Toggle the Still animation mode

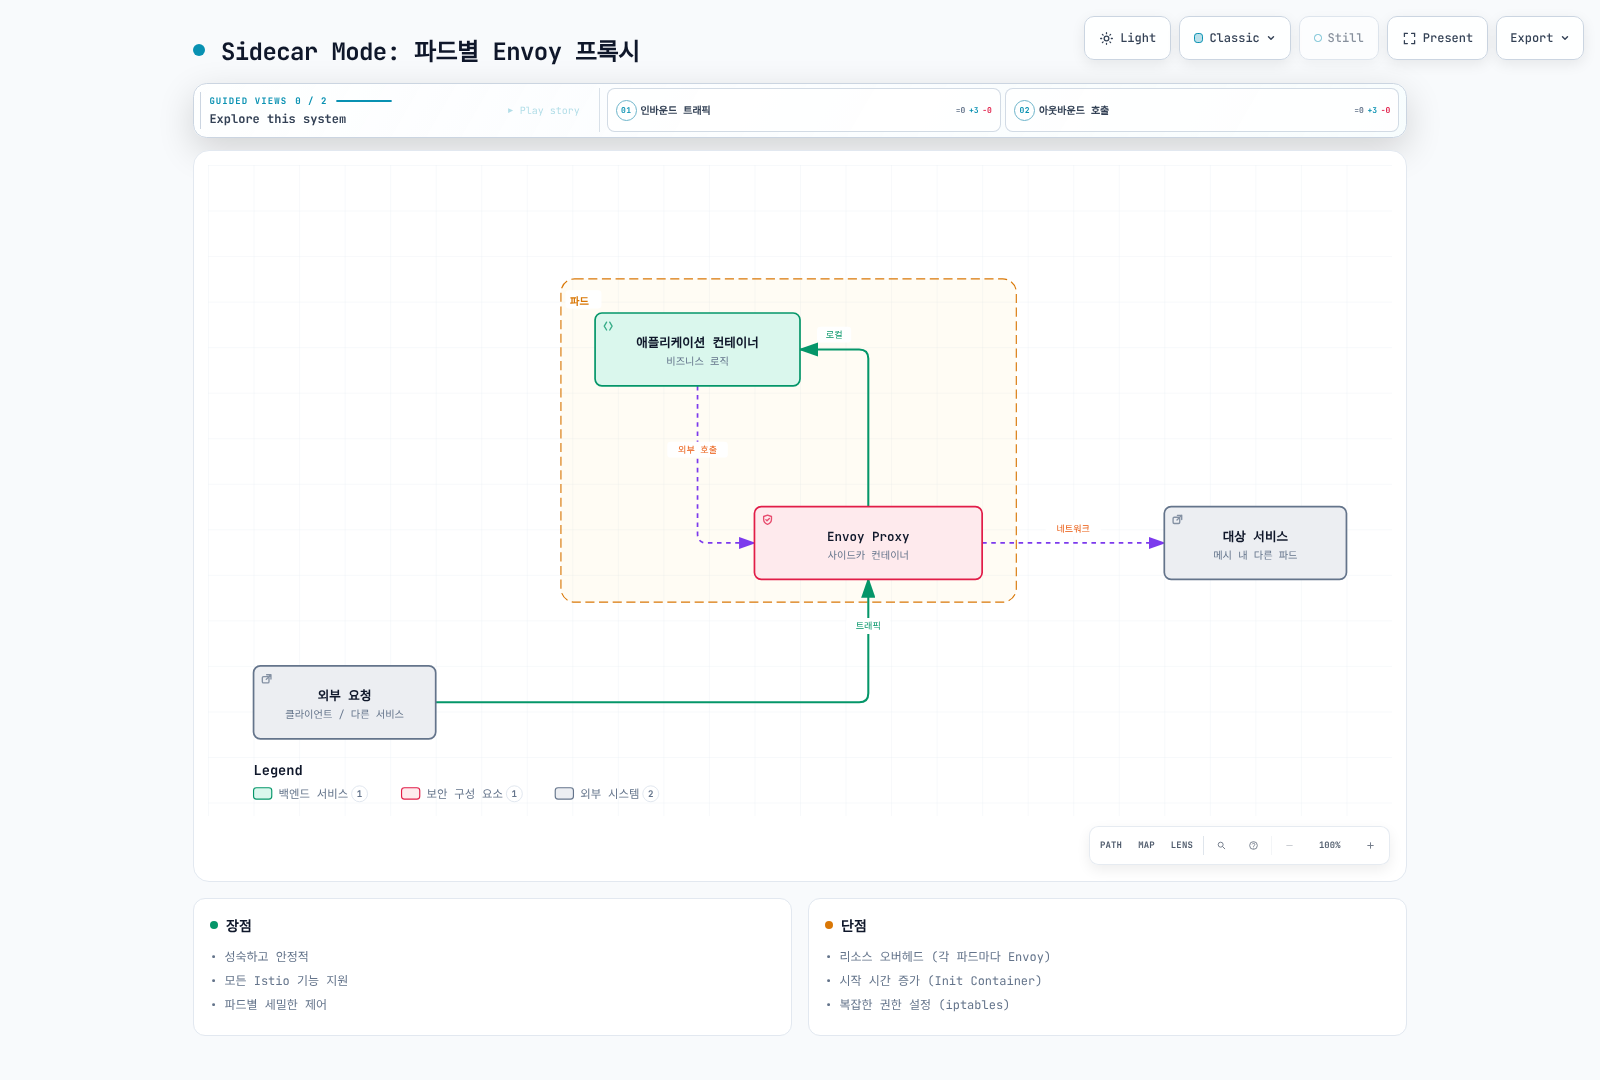click(x=1338, y=38)
